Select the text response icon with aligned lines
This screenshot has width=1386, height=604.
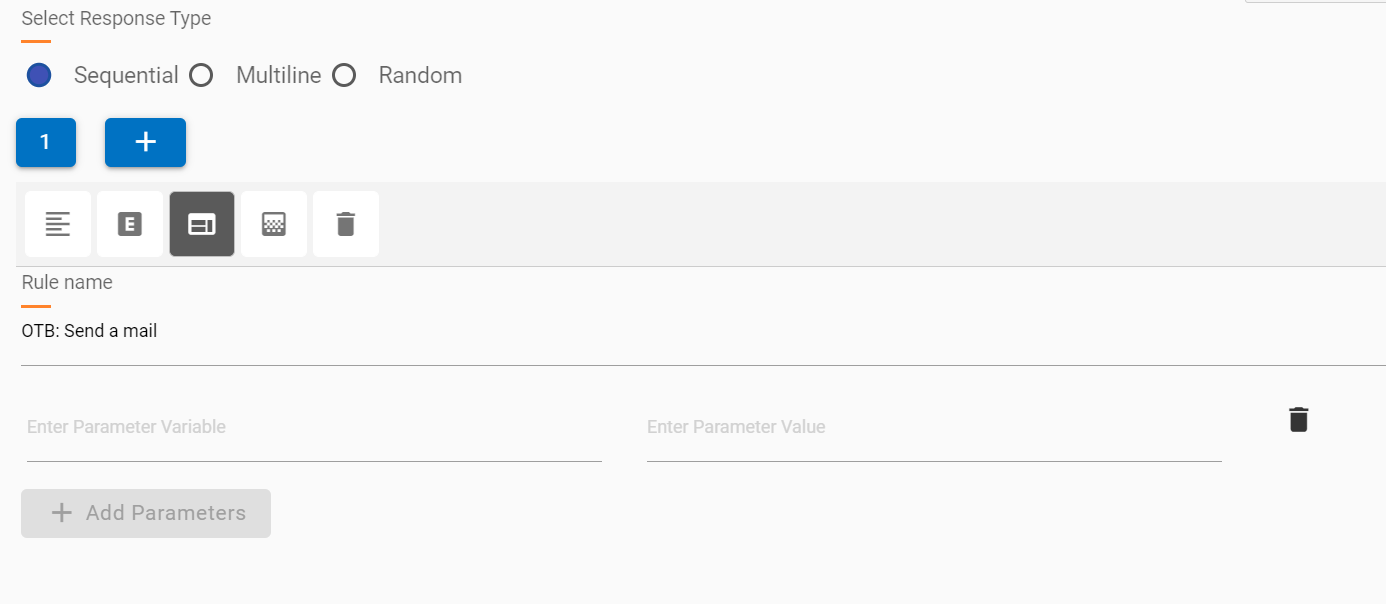[x=58, y=224]
